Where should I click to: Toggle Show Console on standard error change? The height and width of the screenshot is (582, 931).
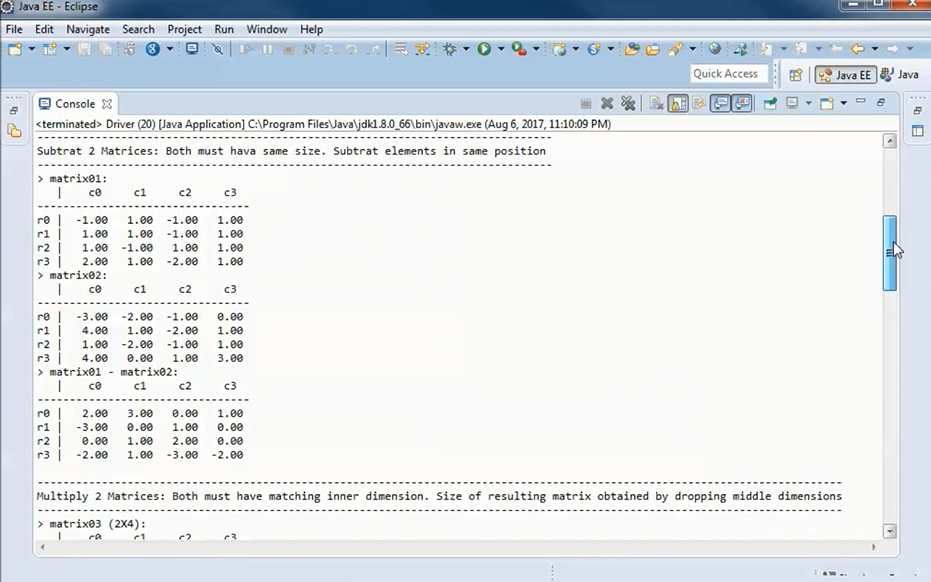click(742, 104)
